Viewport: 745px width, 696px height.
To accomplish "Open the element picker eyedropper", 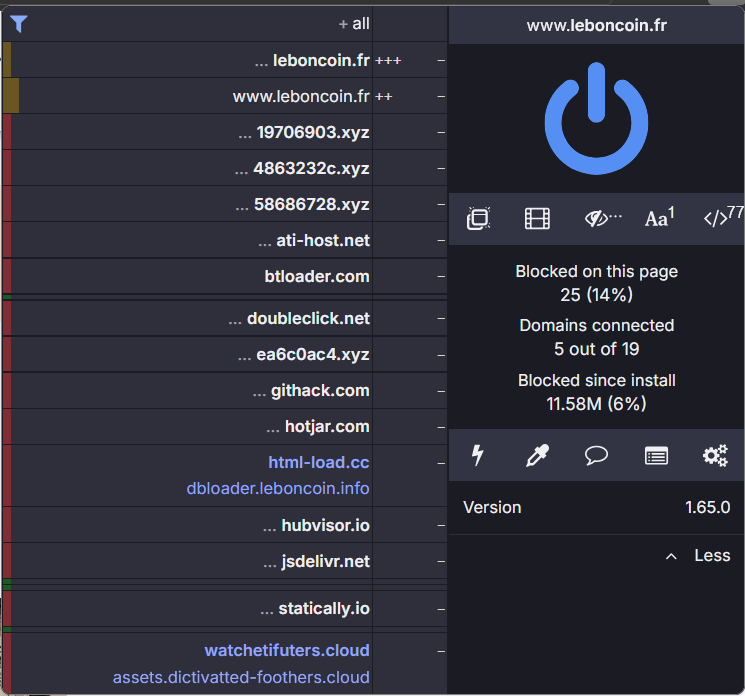I will (x=537, y=456).
